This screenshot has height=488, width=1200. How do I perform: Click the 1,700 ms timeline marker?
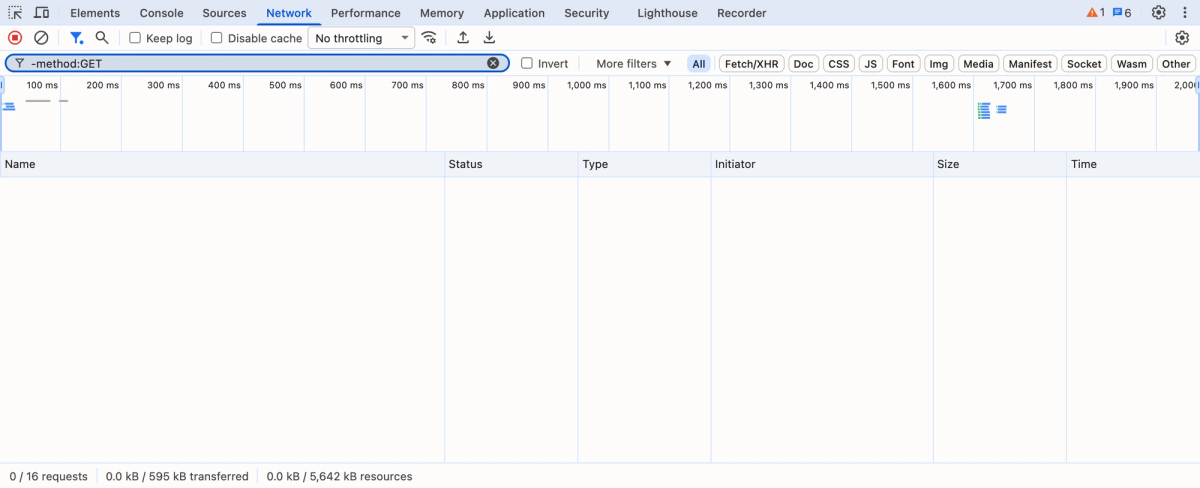click(x=1012, y=85)
